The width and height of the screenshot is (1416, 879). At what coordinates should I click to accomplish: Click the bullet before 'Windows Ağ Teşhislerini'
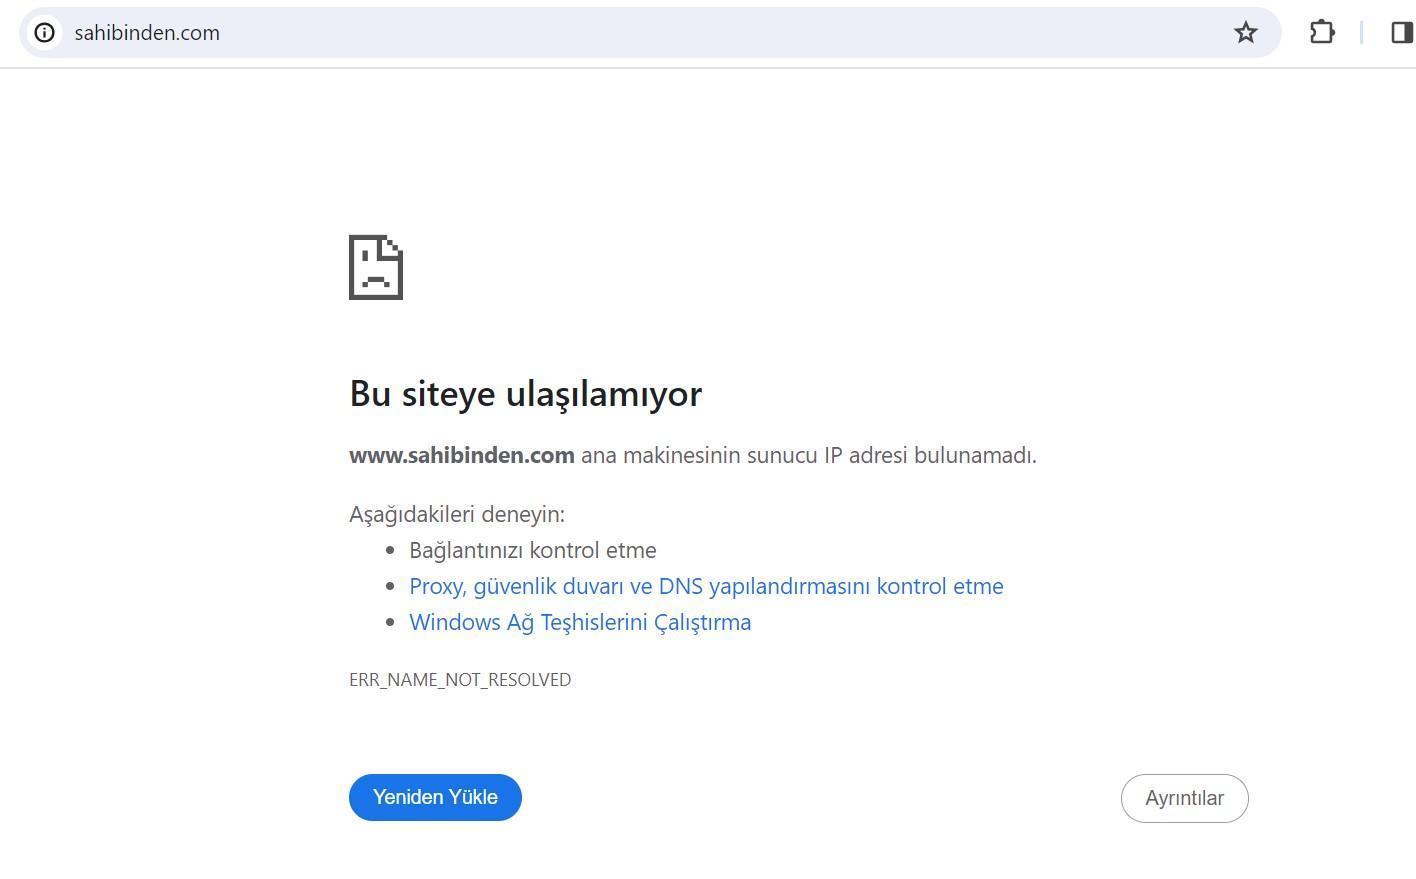390,623
